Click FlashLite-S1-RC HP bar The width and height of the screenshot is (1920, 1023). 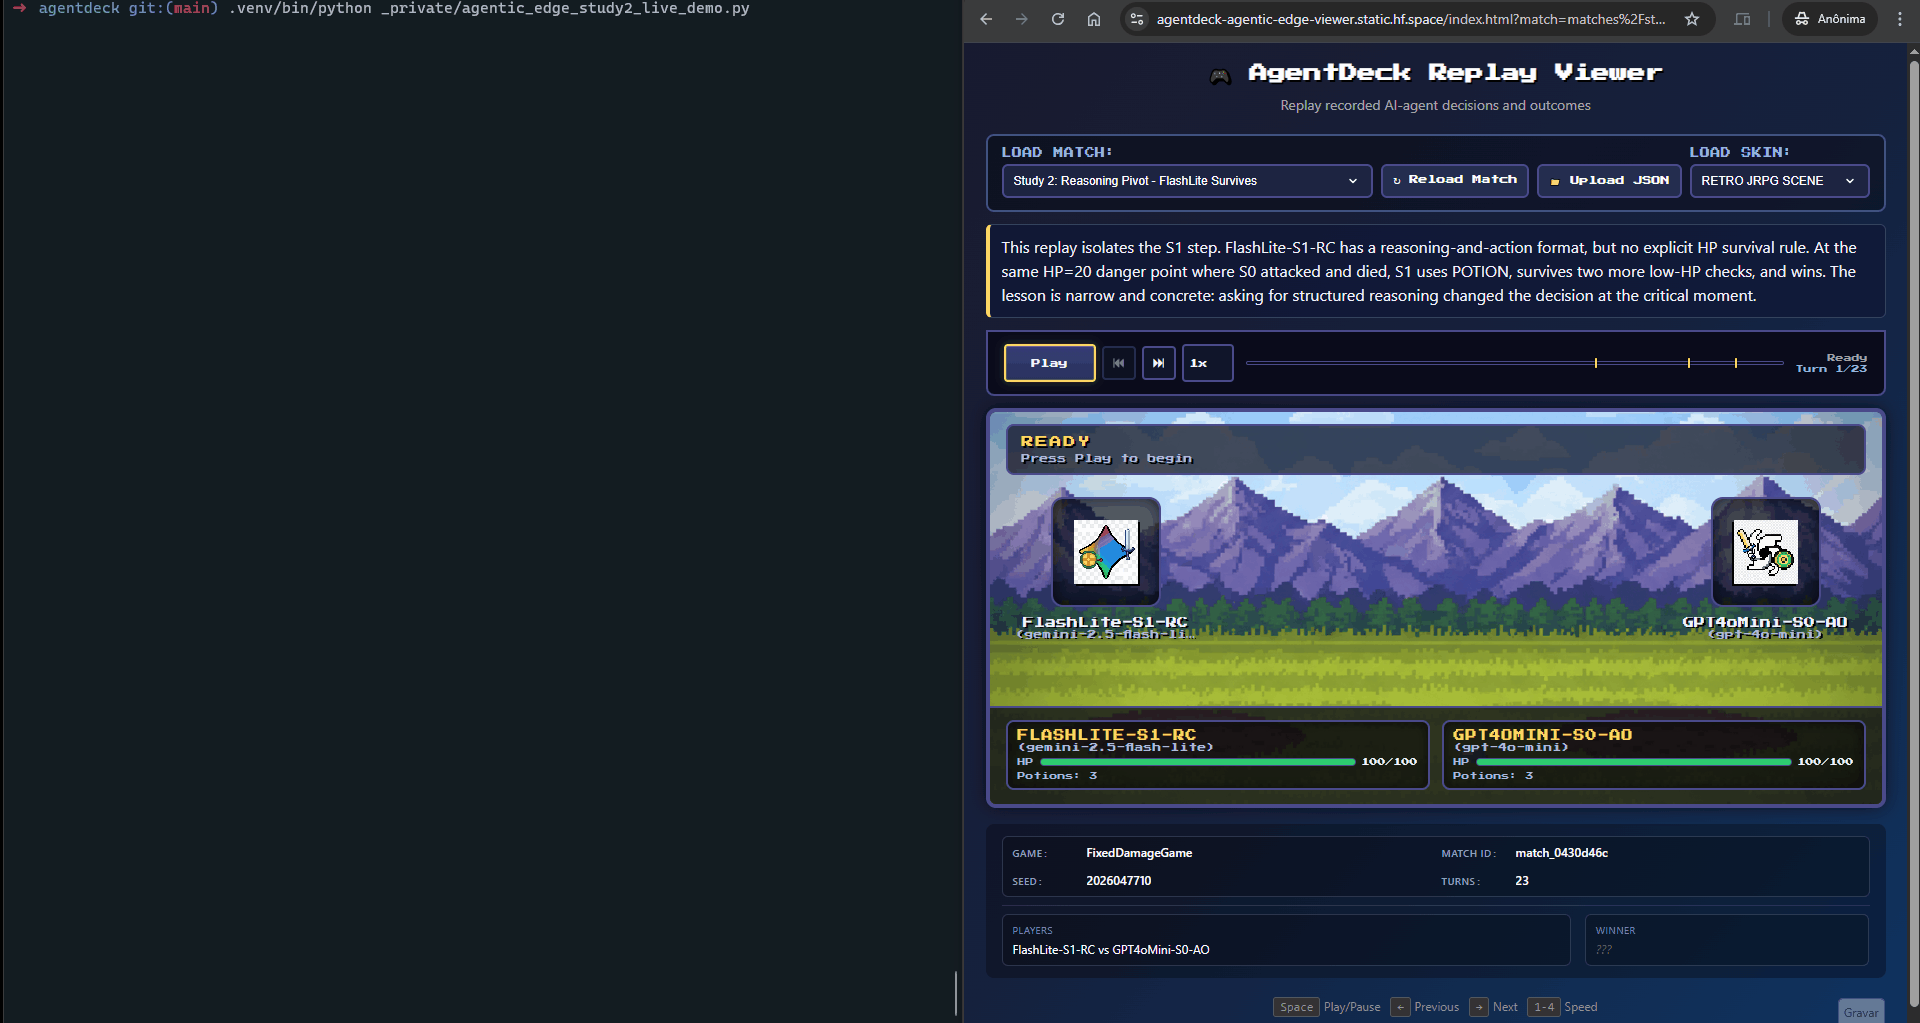[1197, 762]
